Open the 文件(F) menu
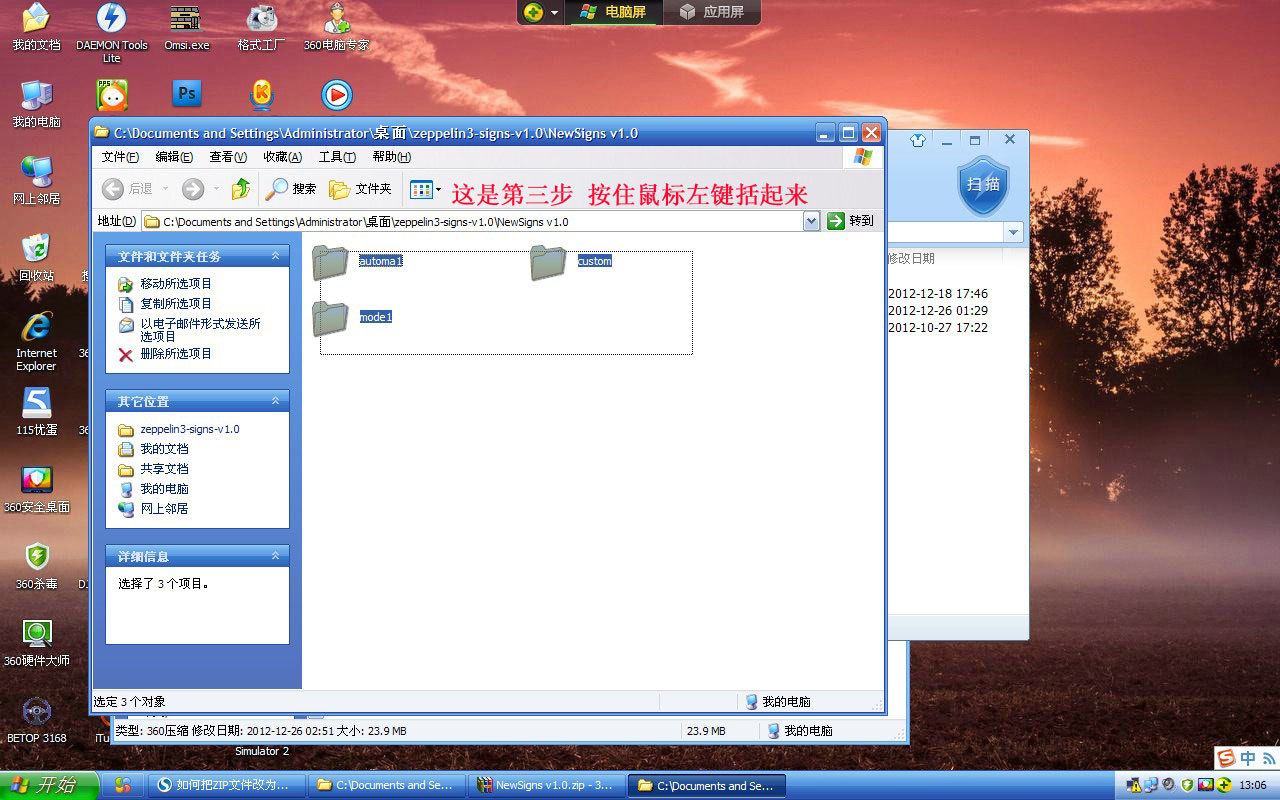The image size is (1280, 800). coord(120,157)
